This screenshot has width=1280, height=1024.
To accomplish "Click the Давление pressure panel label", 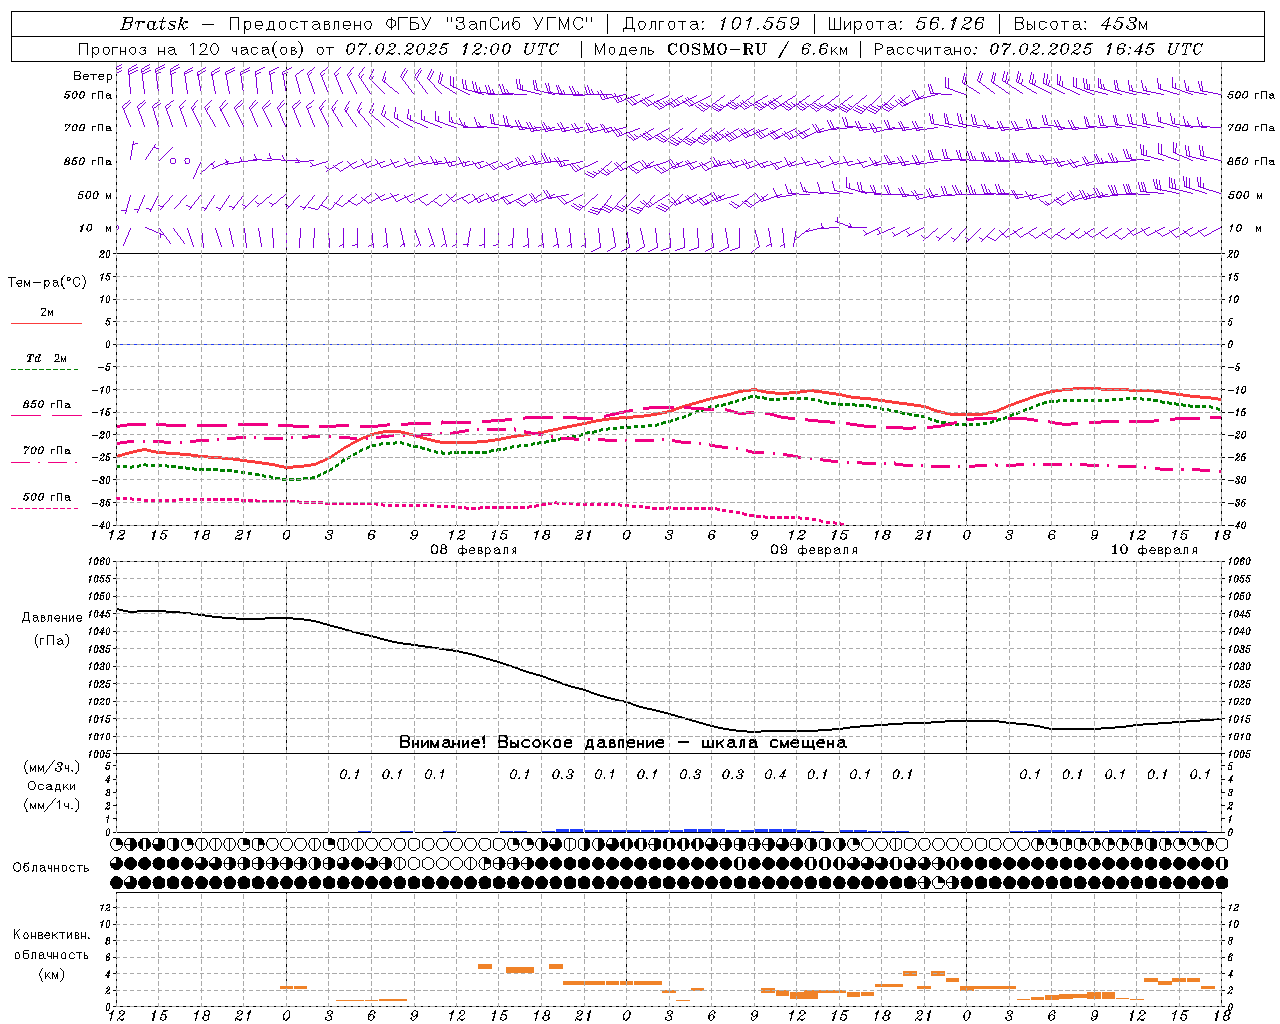I will click(52, 617).
